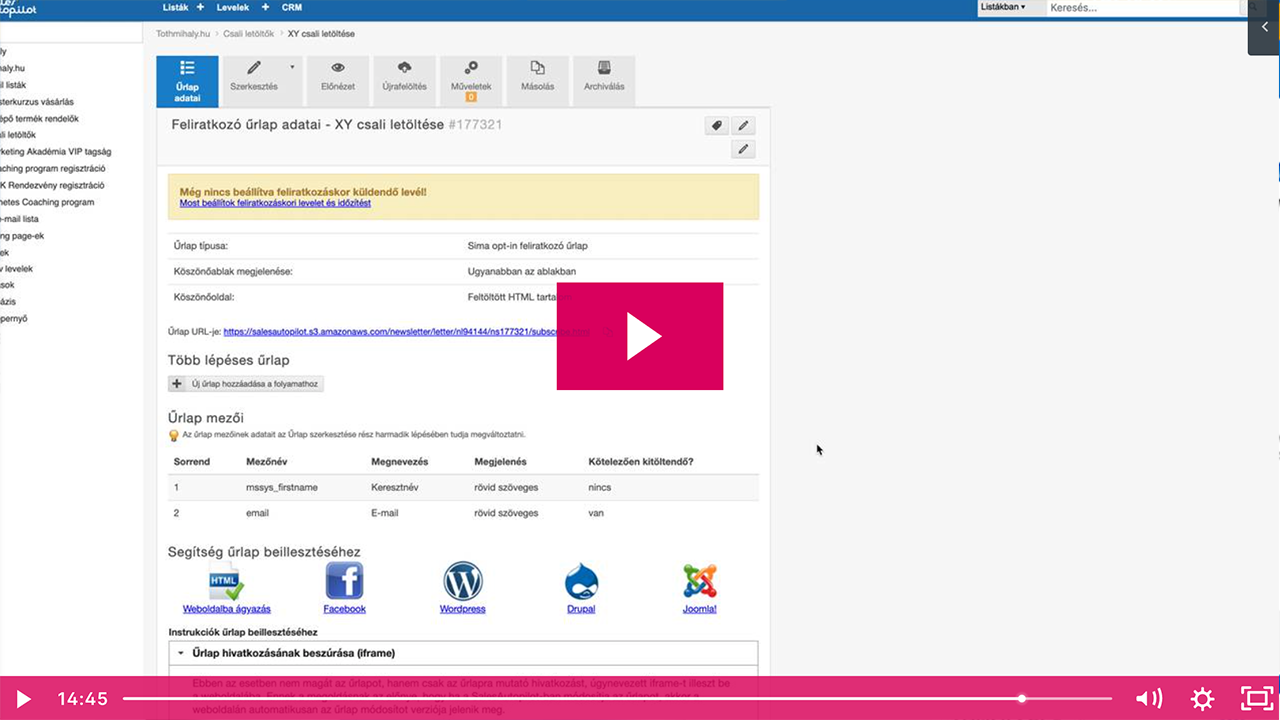
Task: Play the video with the center play button
Action: click(640, 336)
